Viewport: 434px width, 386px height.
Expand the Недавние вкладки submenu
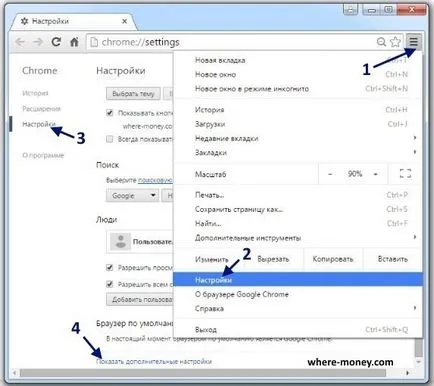pyautogui.click(x=297, y=138)
